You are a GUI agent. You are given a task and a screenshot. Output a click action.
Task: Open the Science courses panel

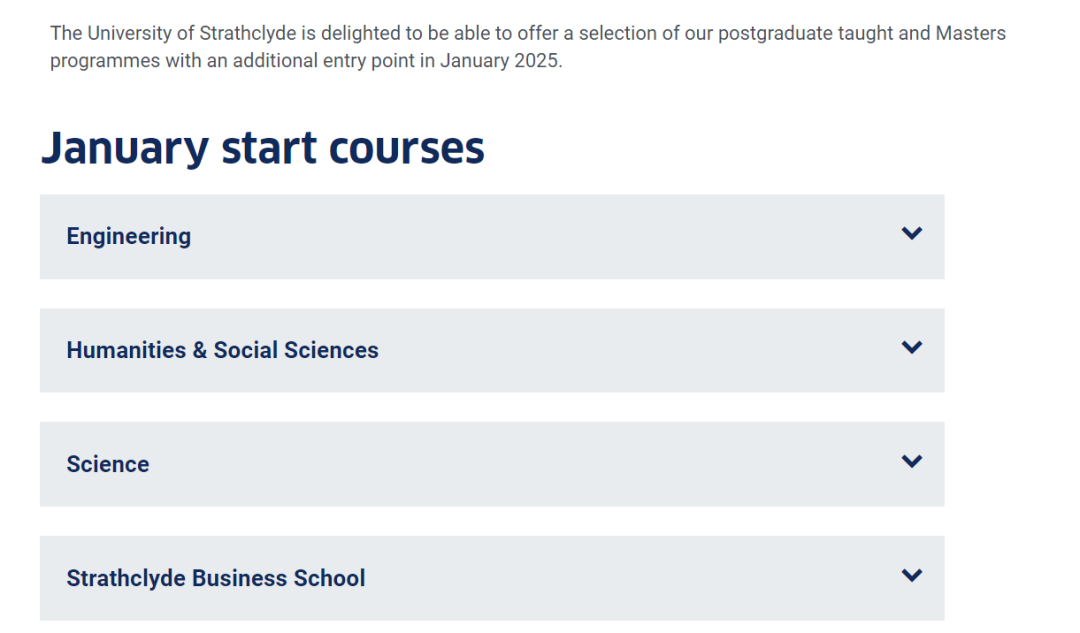pyautogui.click(x=491, y=465)
